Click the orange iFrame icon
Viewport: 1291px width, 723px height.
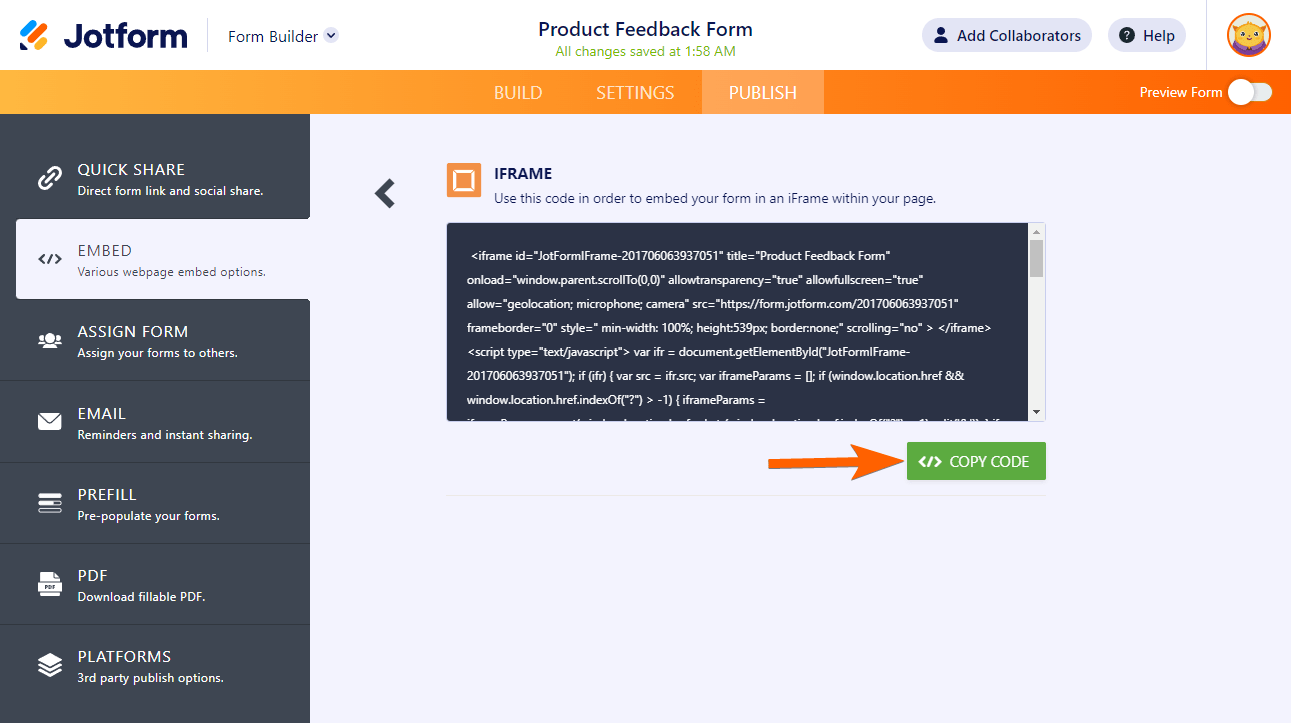[x=464, y=180]
